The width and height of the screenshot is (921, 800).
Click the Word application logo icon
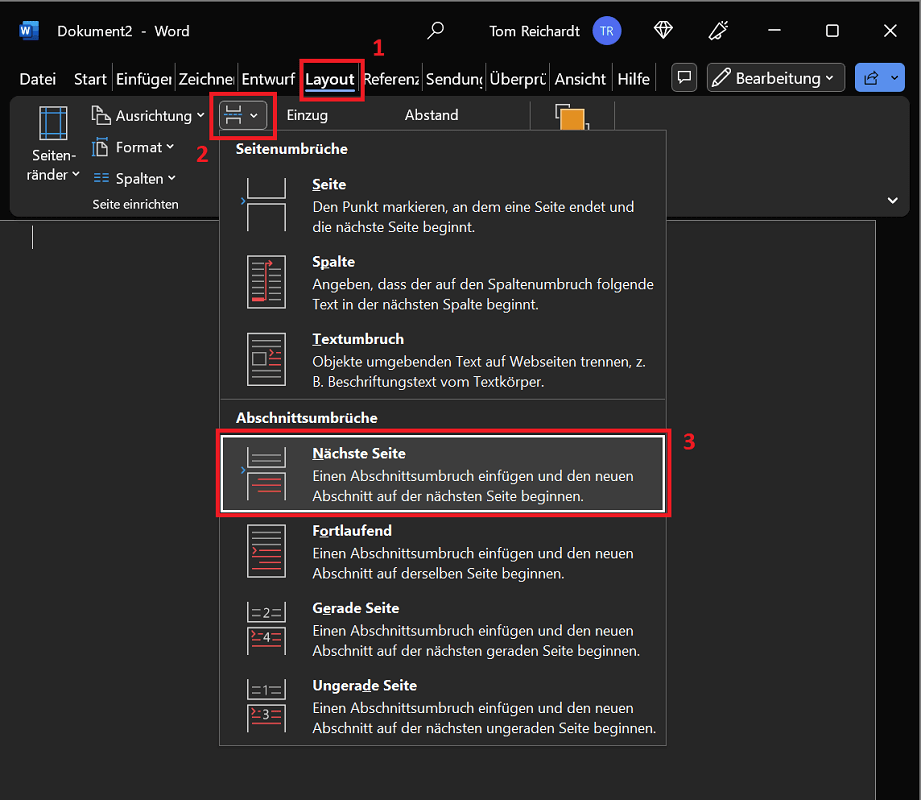28,31
